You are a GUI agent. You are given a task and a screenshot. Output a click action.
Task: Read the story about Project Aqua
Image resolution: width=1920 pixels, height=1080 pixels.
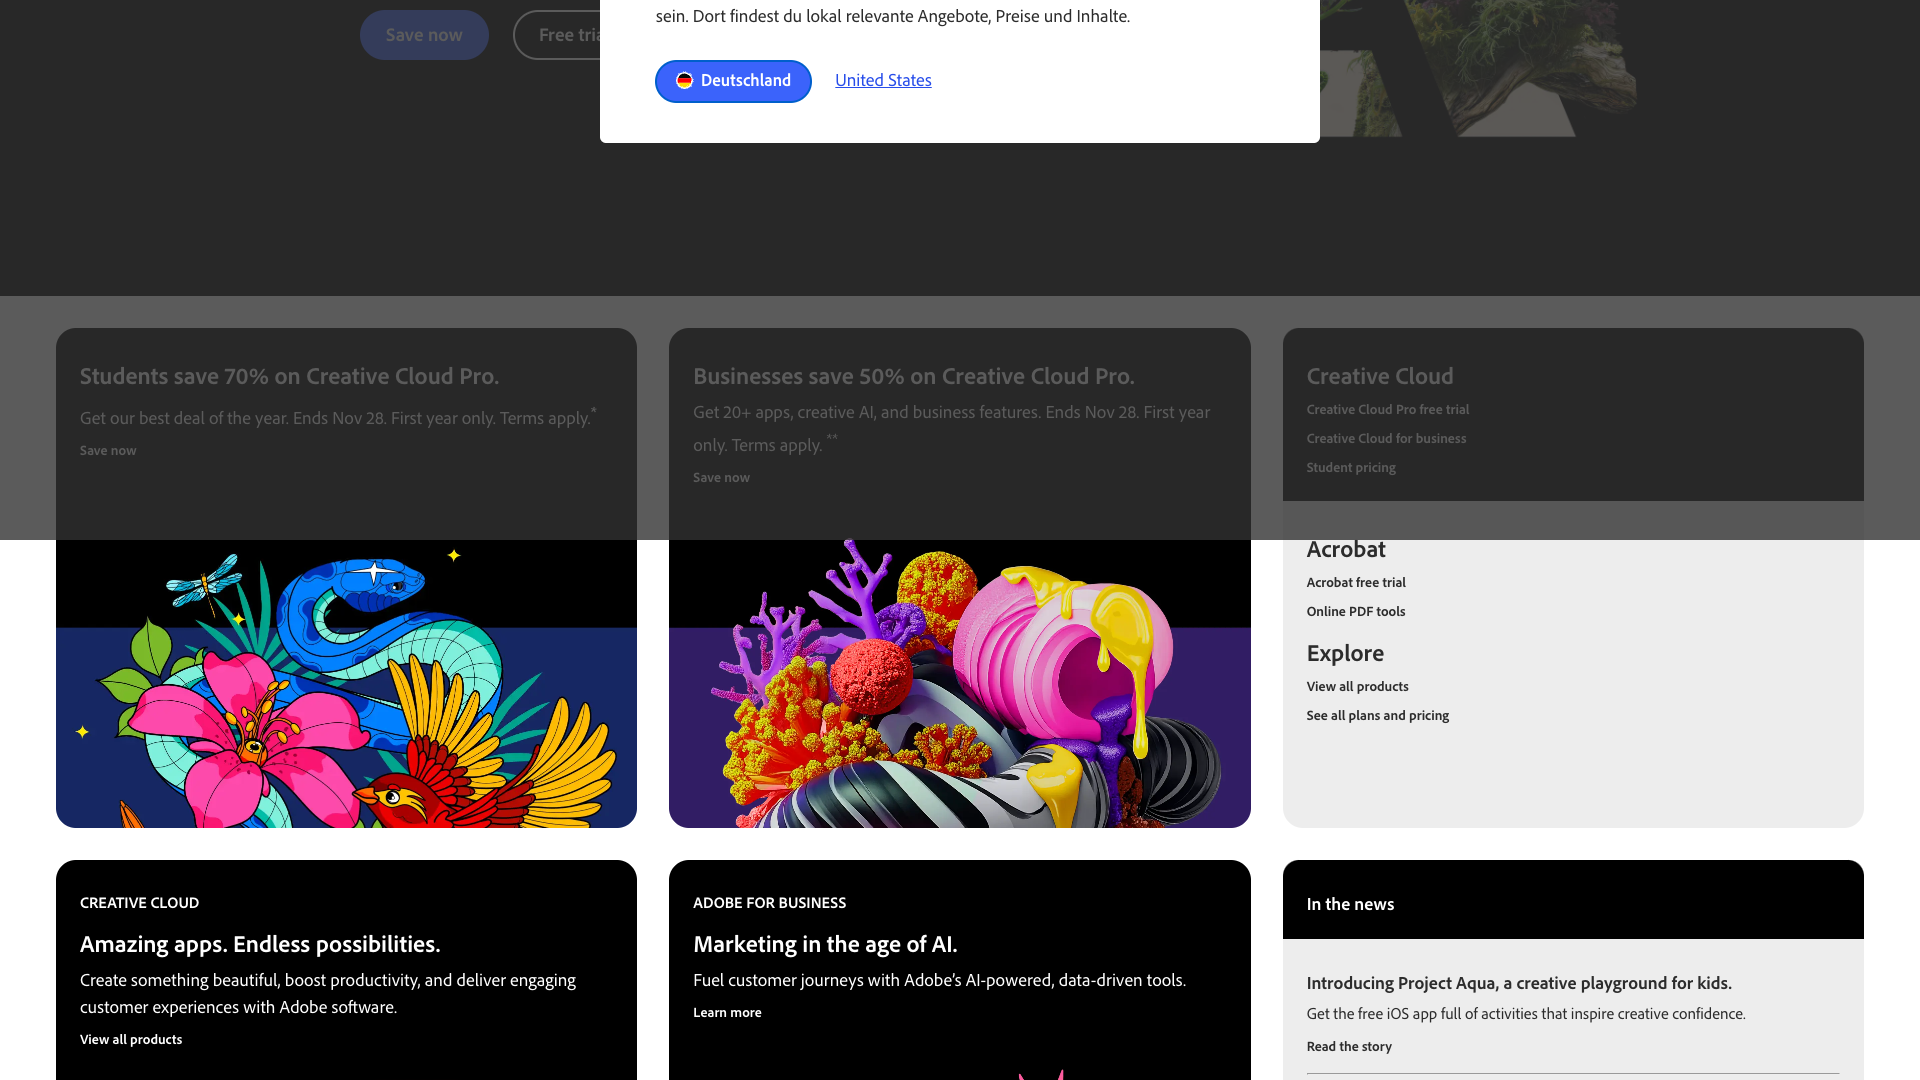pos(1349,1046)
